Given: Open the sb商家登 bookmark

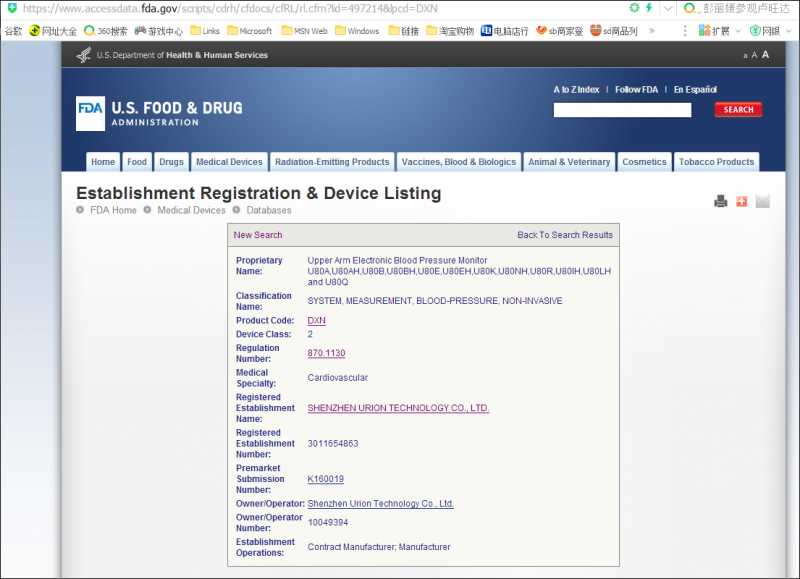Looking at the screenshot, I should click(559, 31).
